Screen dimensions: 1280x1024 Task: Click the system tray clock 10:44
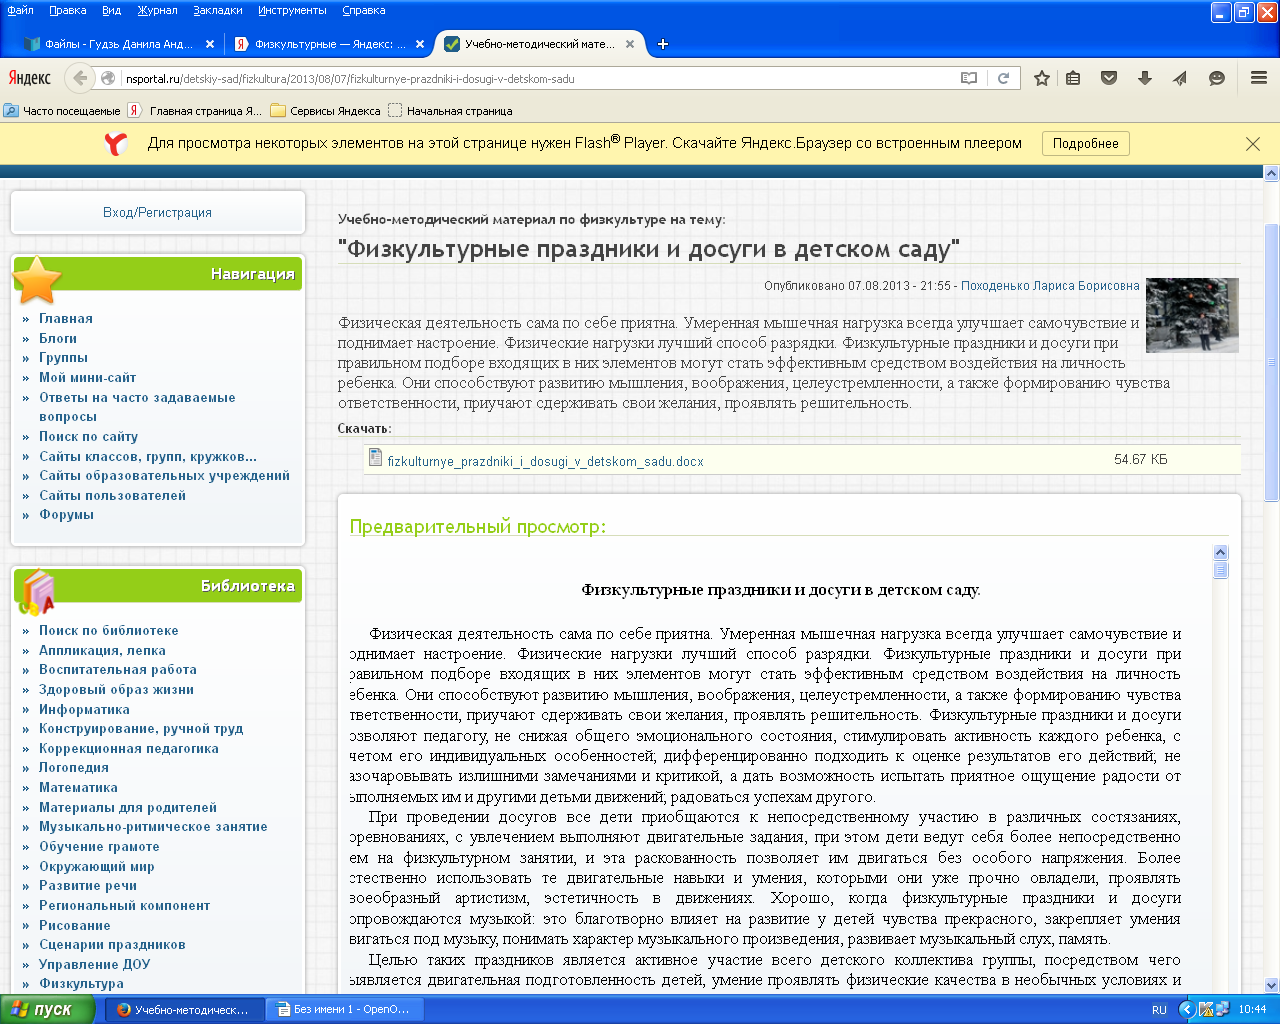[x=1252, y=1010]
